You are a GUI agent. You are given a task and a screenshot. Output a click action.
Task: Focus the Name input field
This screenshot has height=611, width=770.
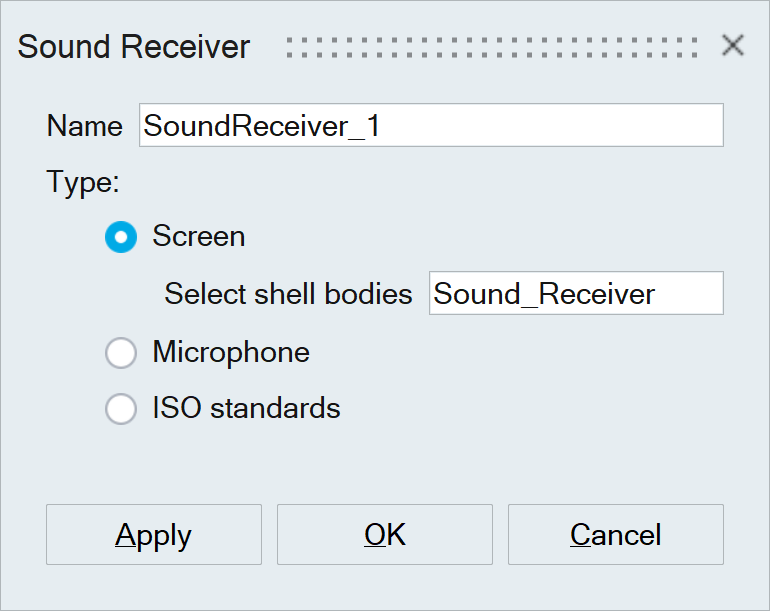coord(430,126)
